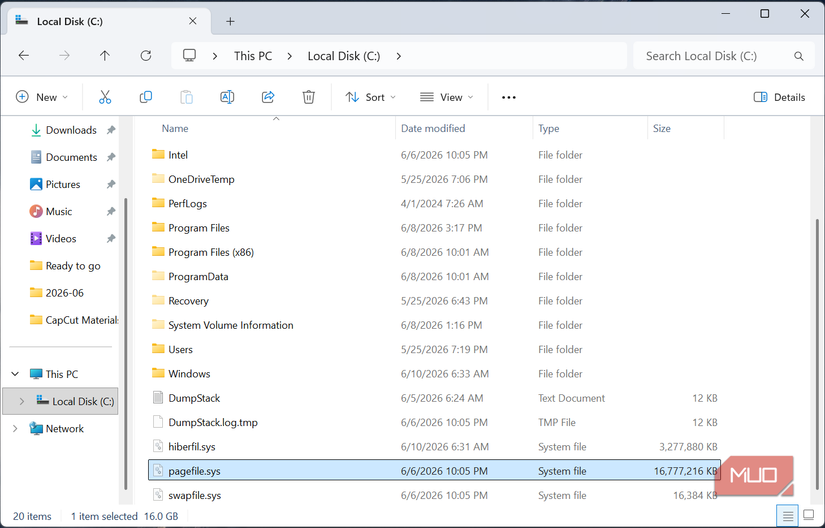
Task: Click the pagefile.sys file icon
Action: click(x=158, y=471)
